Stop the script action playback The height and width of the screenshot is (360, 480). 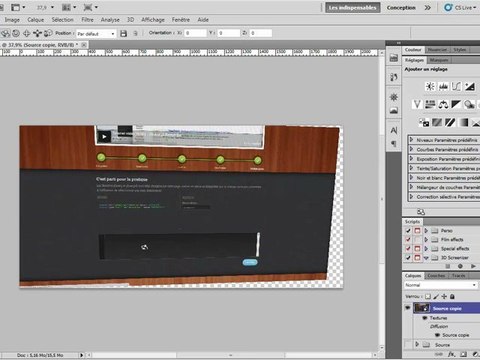[448, 266]
